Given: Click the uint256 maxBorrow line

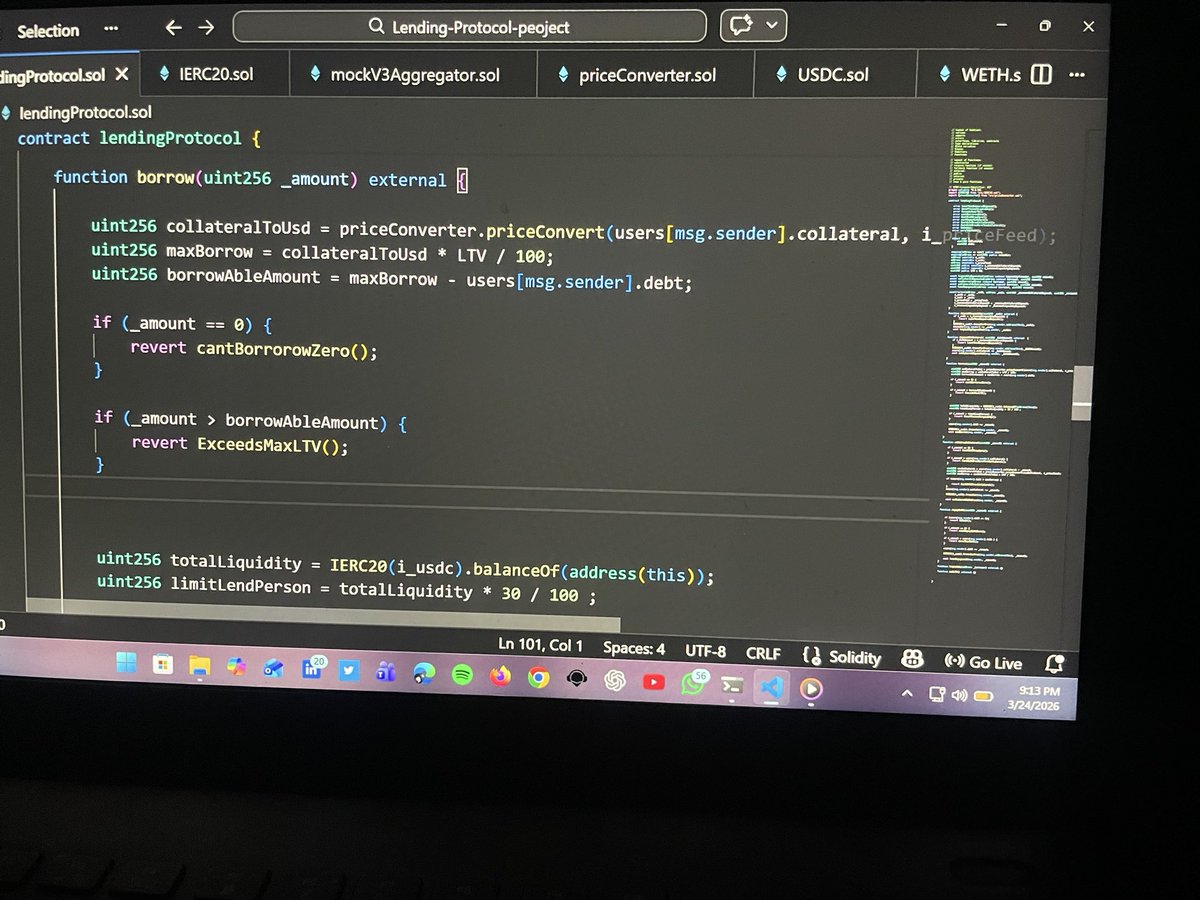Looking at the screenshot, I should pos(321,253).
